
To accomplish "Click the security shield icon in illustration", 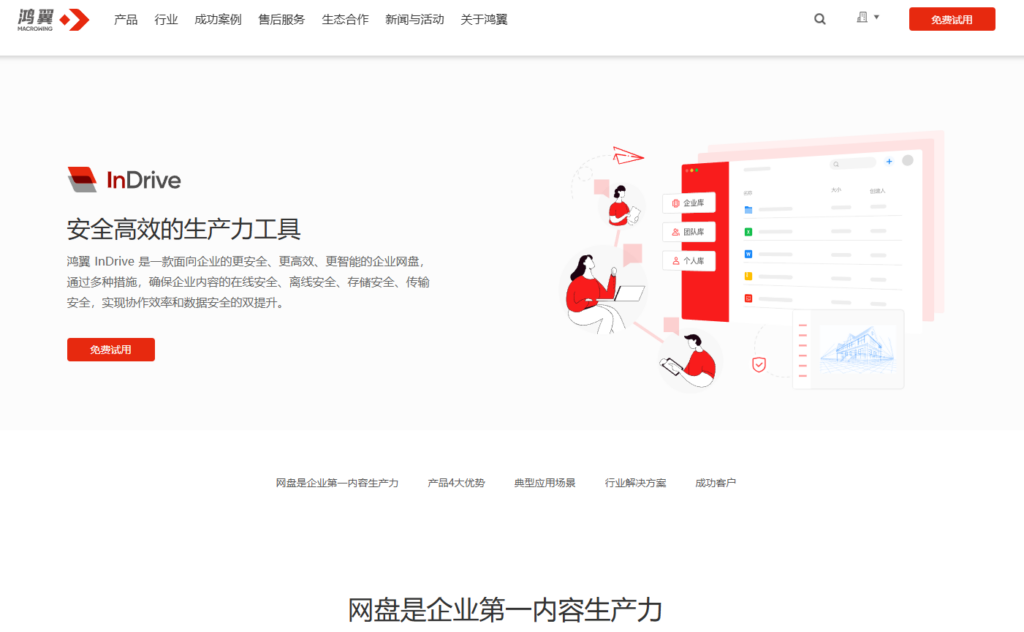I will click(759, 364).
